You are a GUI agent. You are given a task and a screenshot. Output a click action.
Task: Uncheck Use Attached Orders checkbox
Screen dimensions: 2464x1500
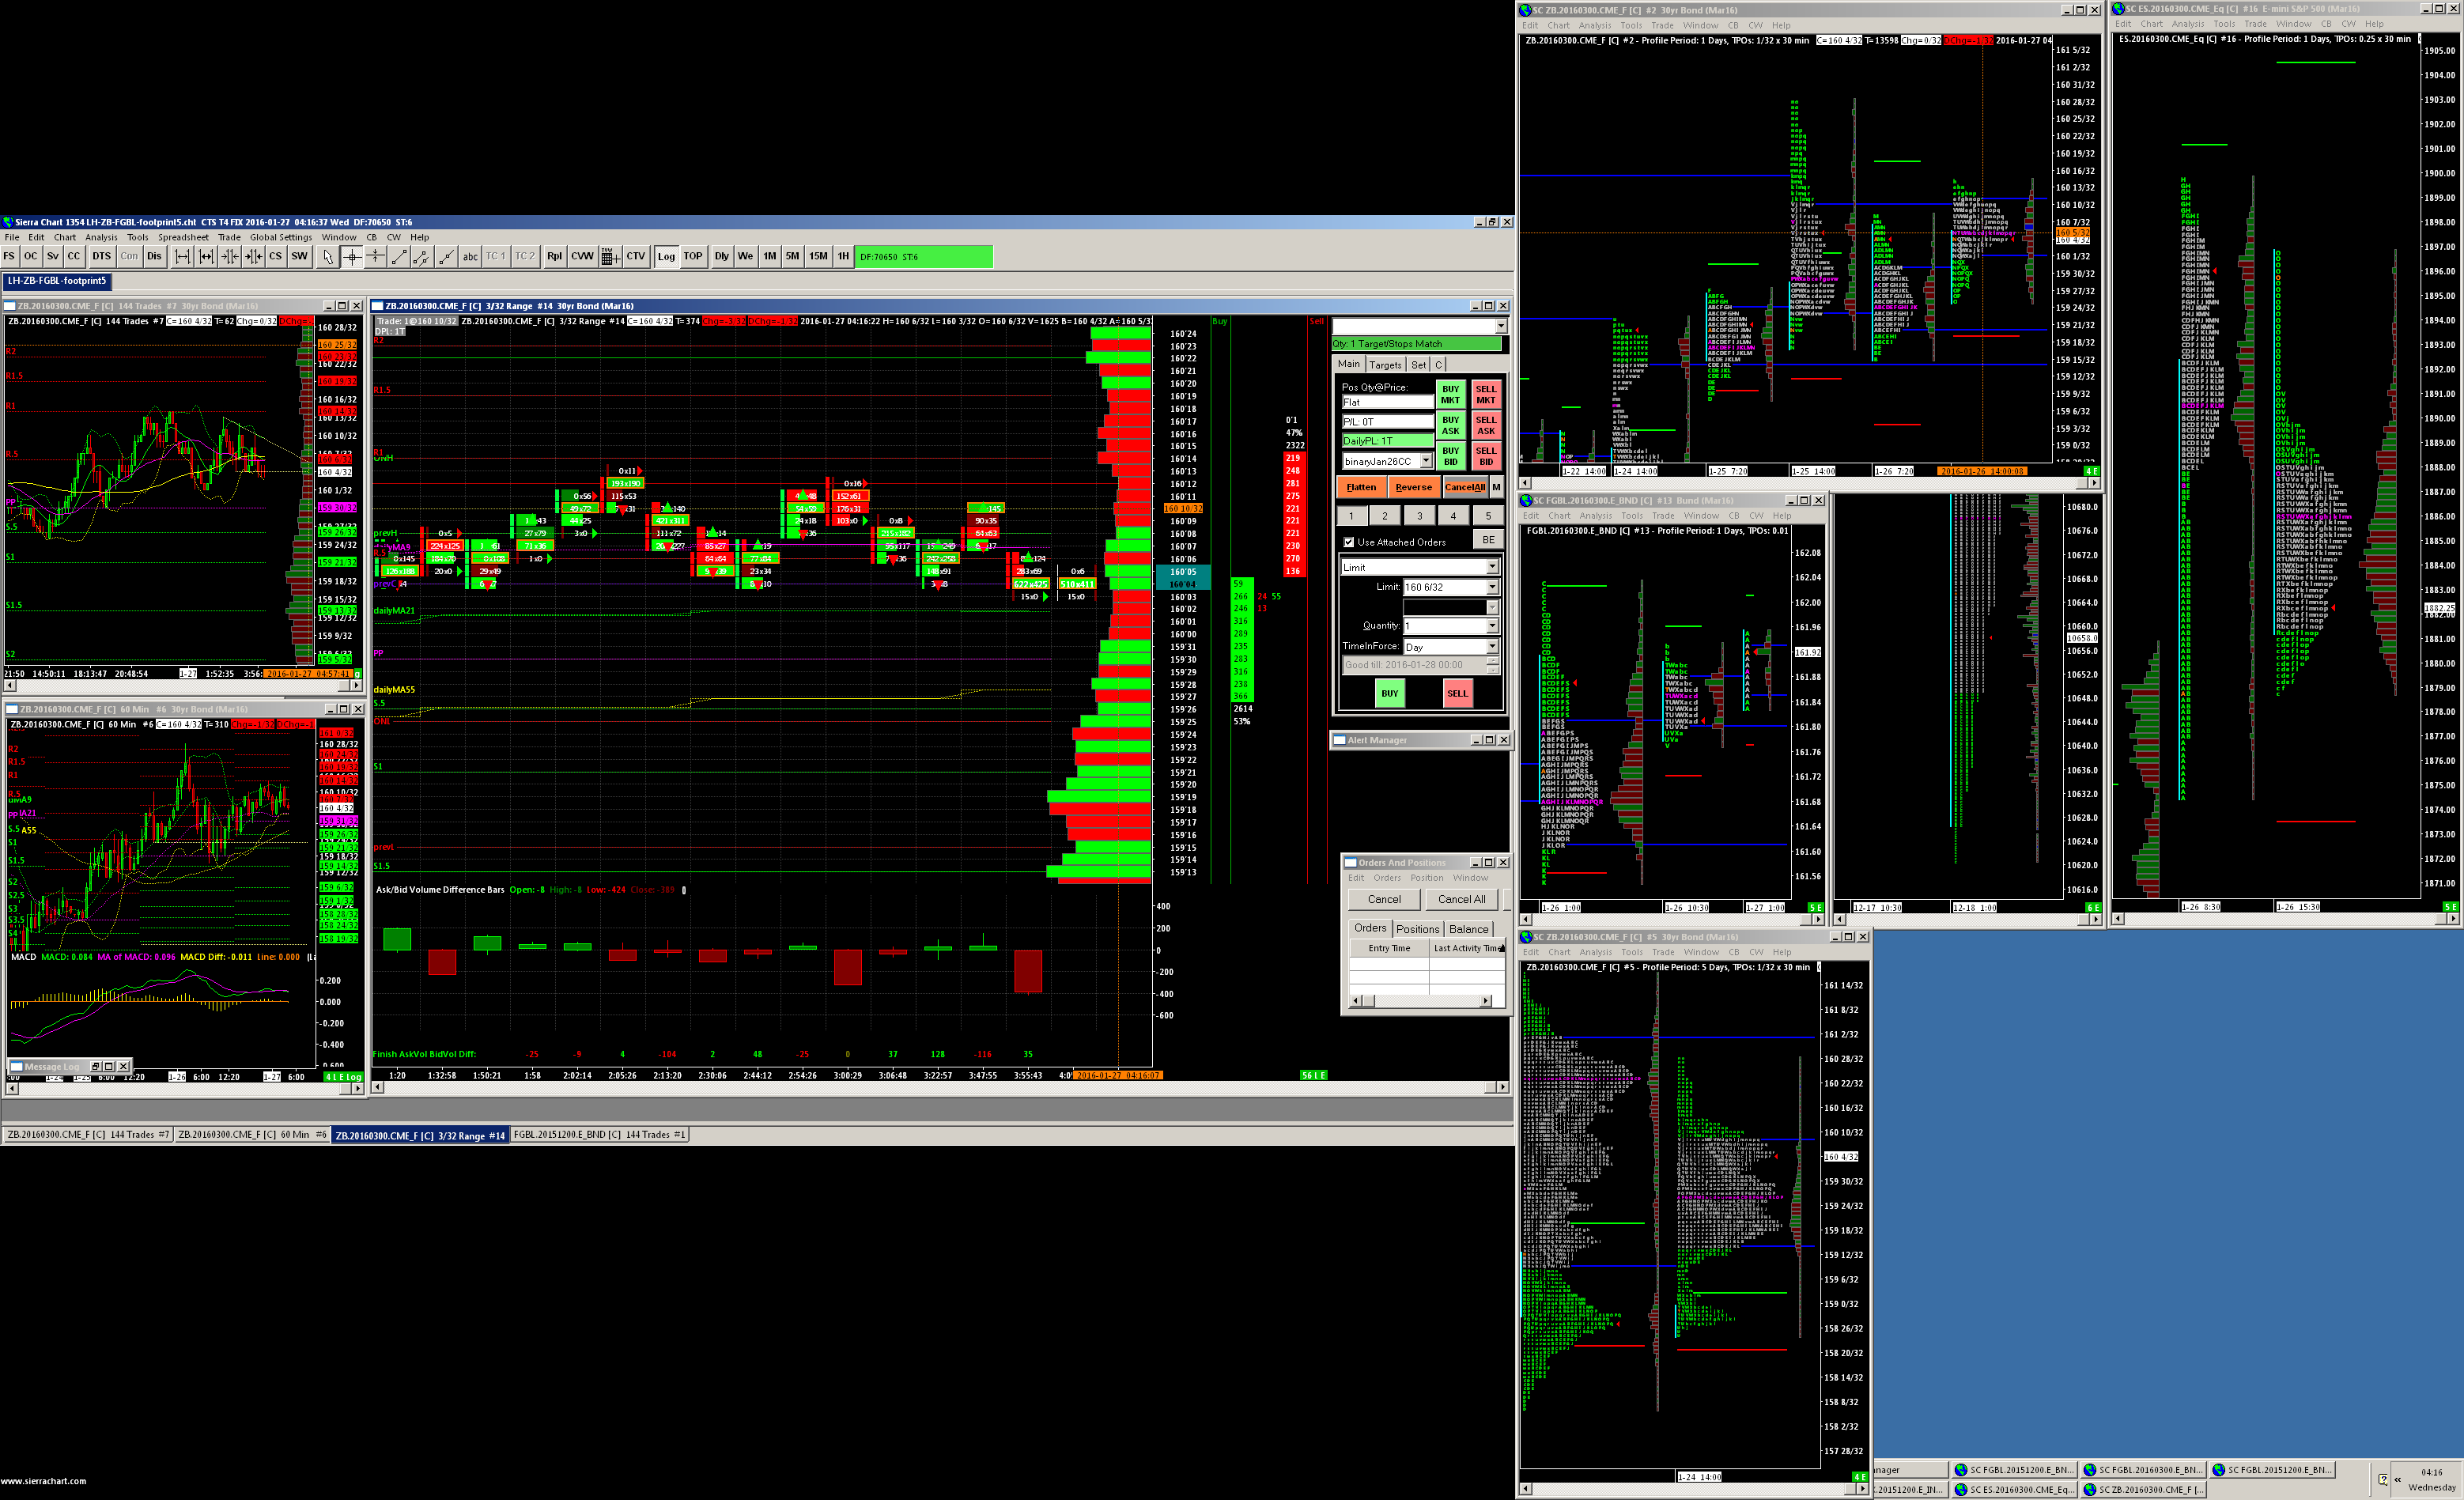pos(1349,542)
